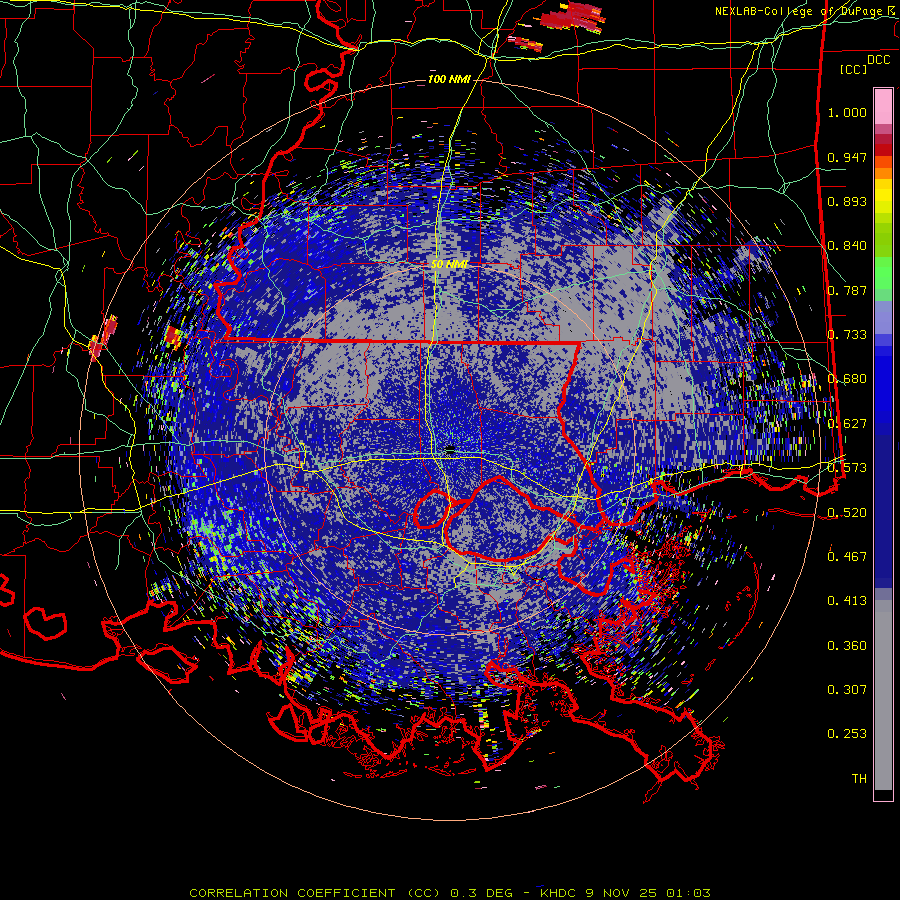The height and width of the screenshot is (900, 900).
Task: Select the 0.253 scale label
Action: pyautogui.click(x=847, y=734)
